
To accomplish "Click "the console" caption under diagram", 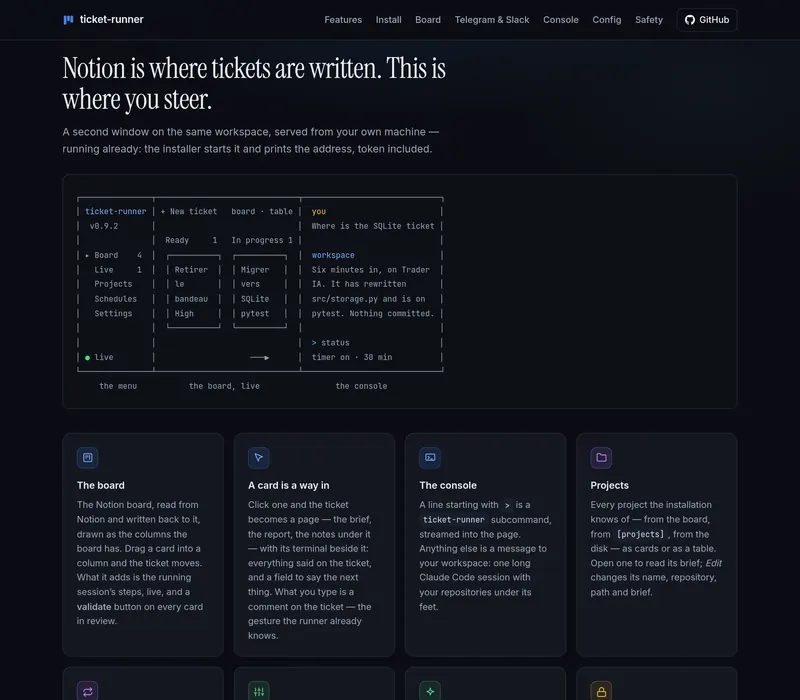I will [361, 386].
